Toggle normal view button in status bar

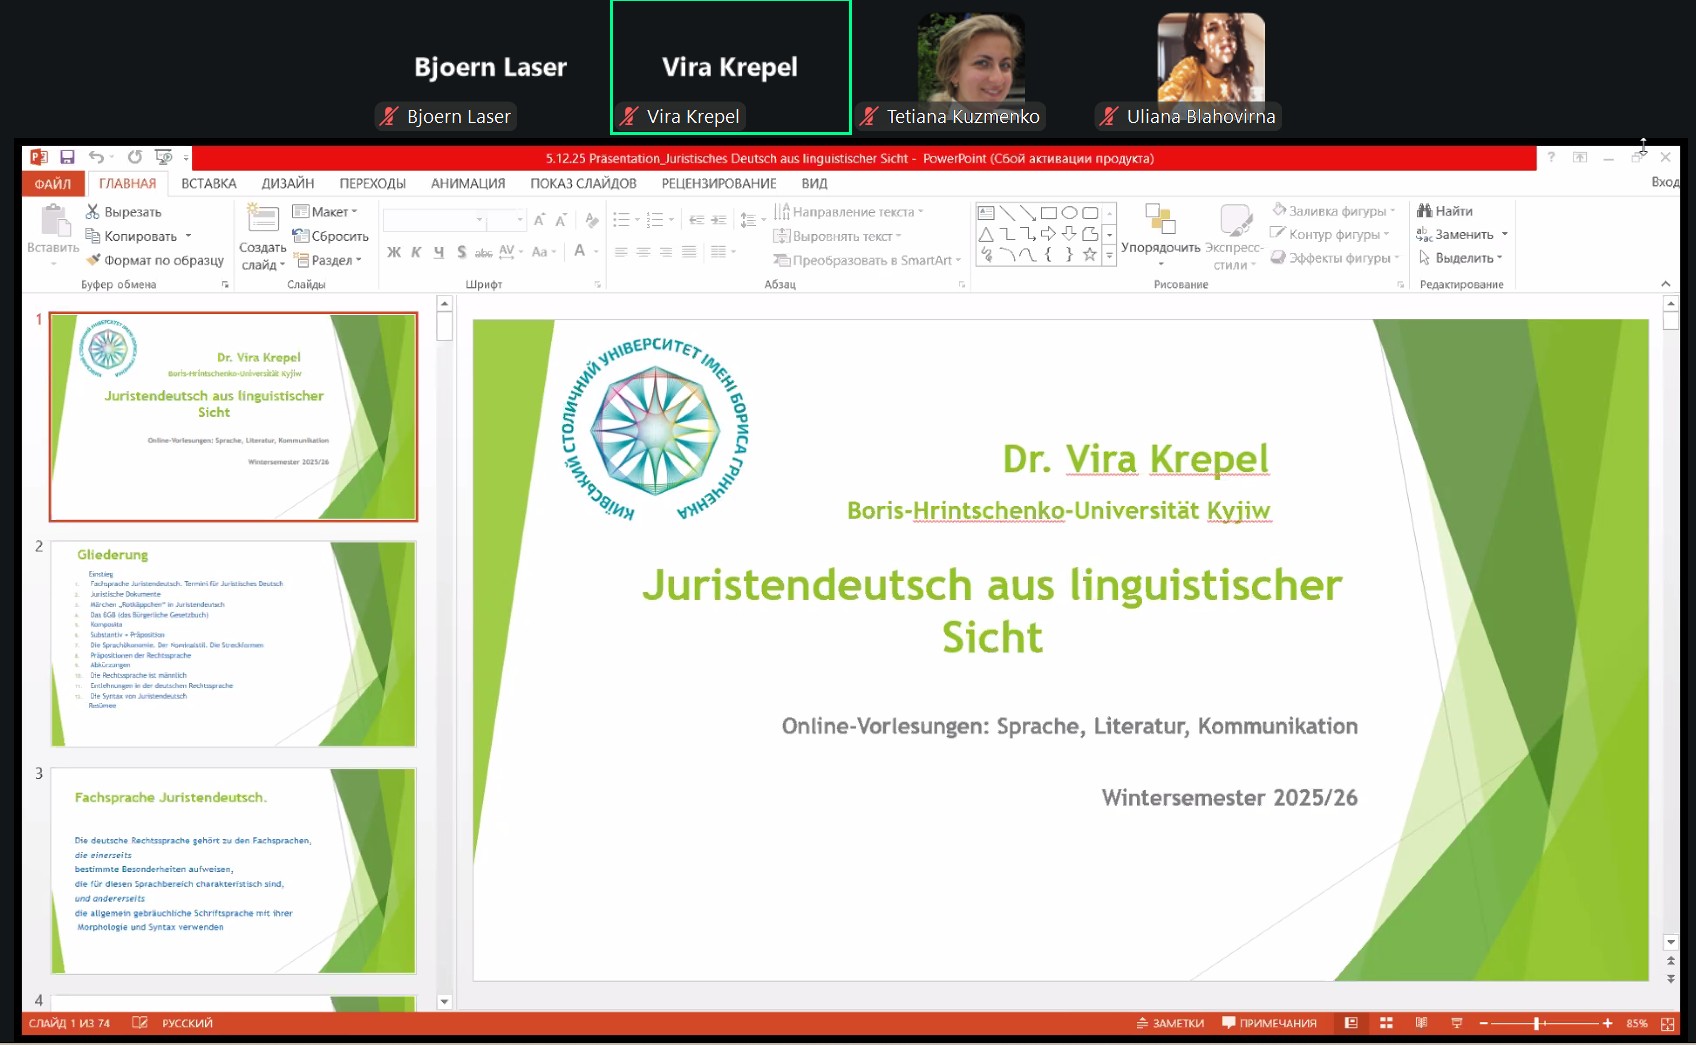pyautogui.click(x=1351, y=1023)
